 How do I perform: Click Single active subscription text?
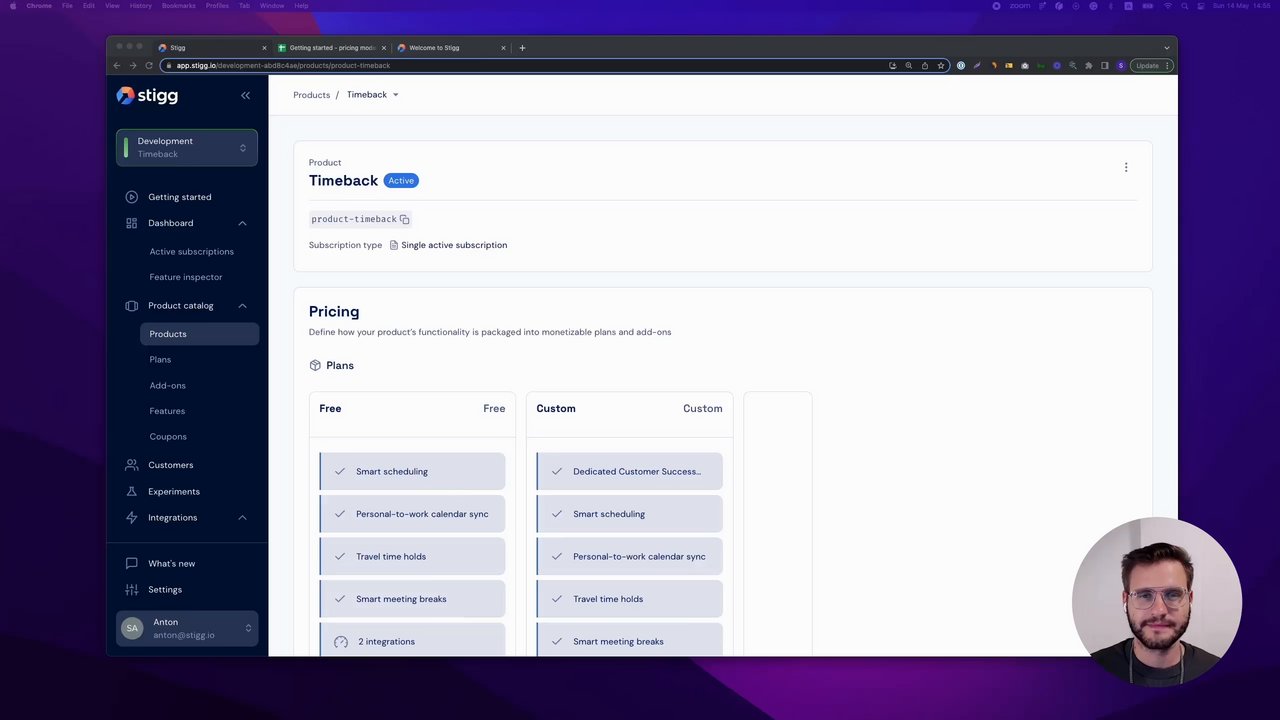[x=454, y=245]
